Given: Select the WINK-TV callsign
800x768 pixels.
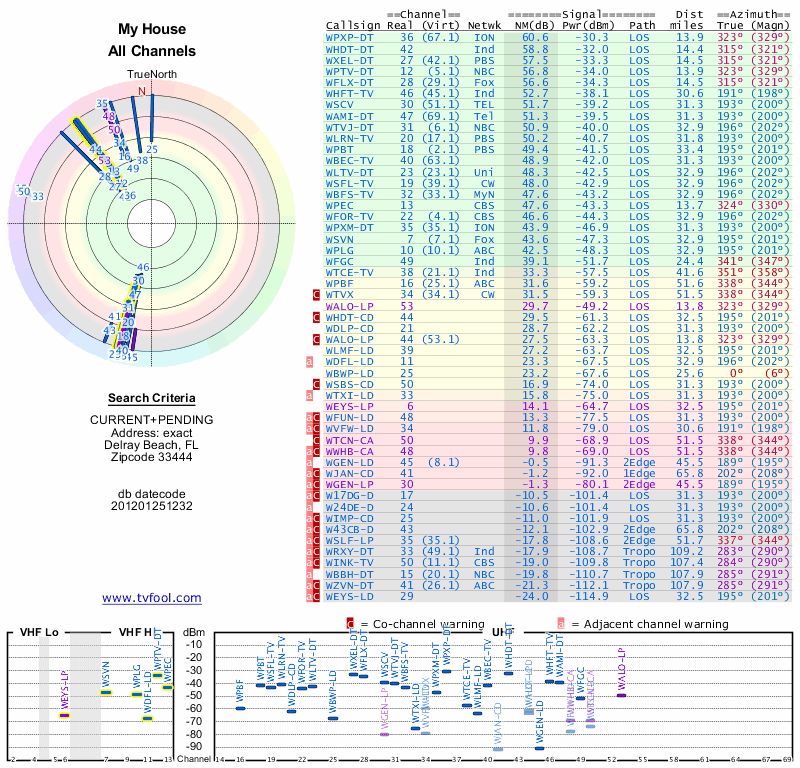Looking at the screenshot, I should click(x=349, y=562).
